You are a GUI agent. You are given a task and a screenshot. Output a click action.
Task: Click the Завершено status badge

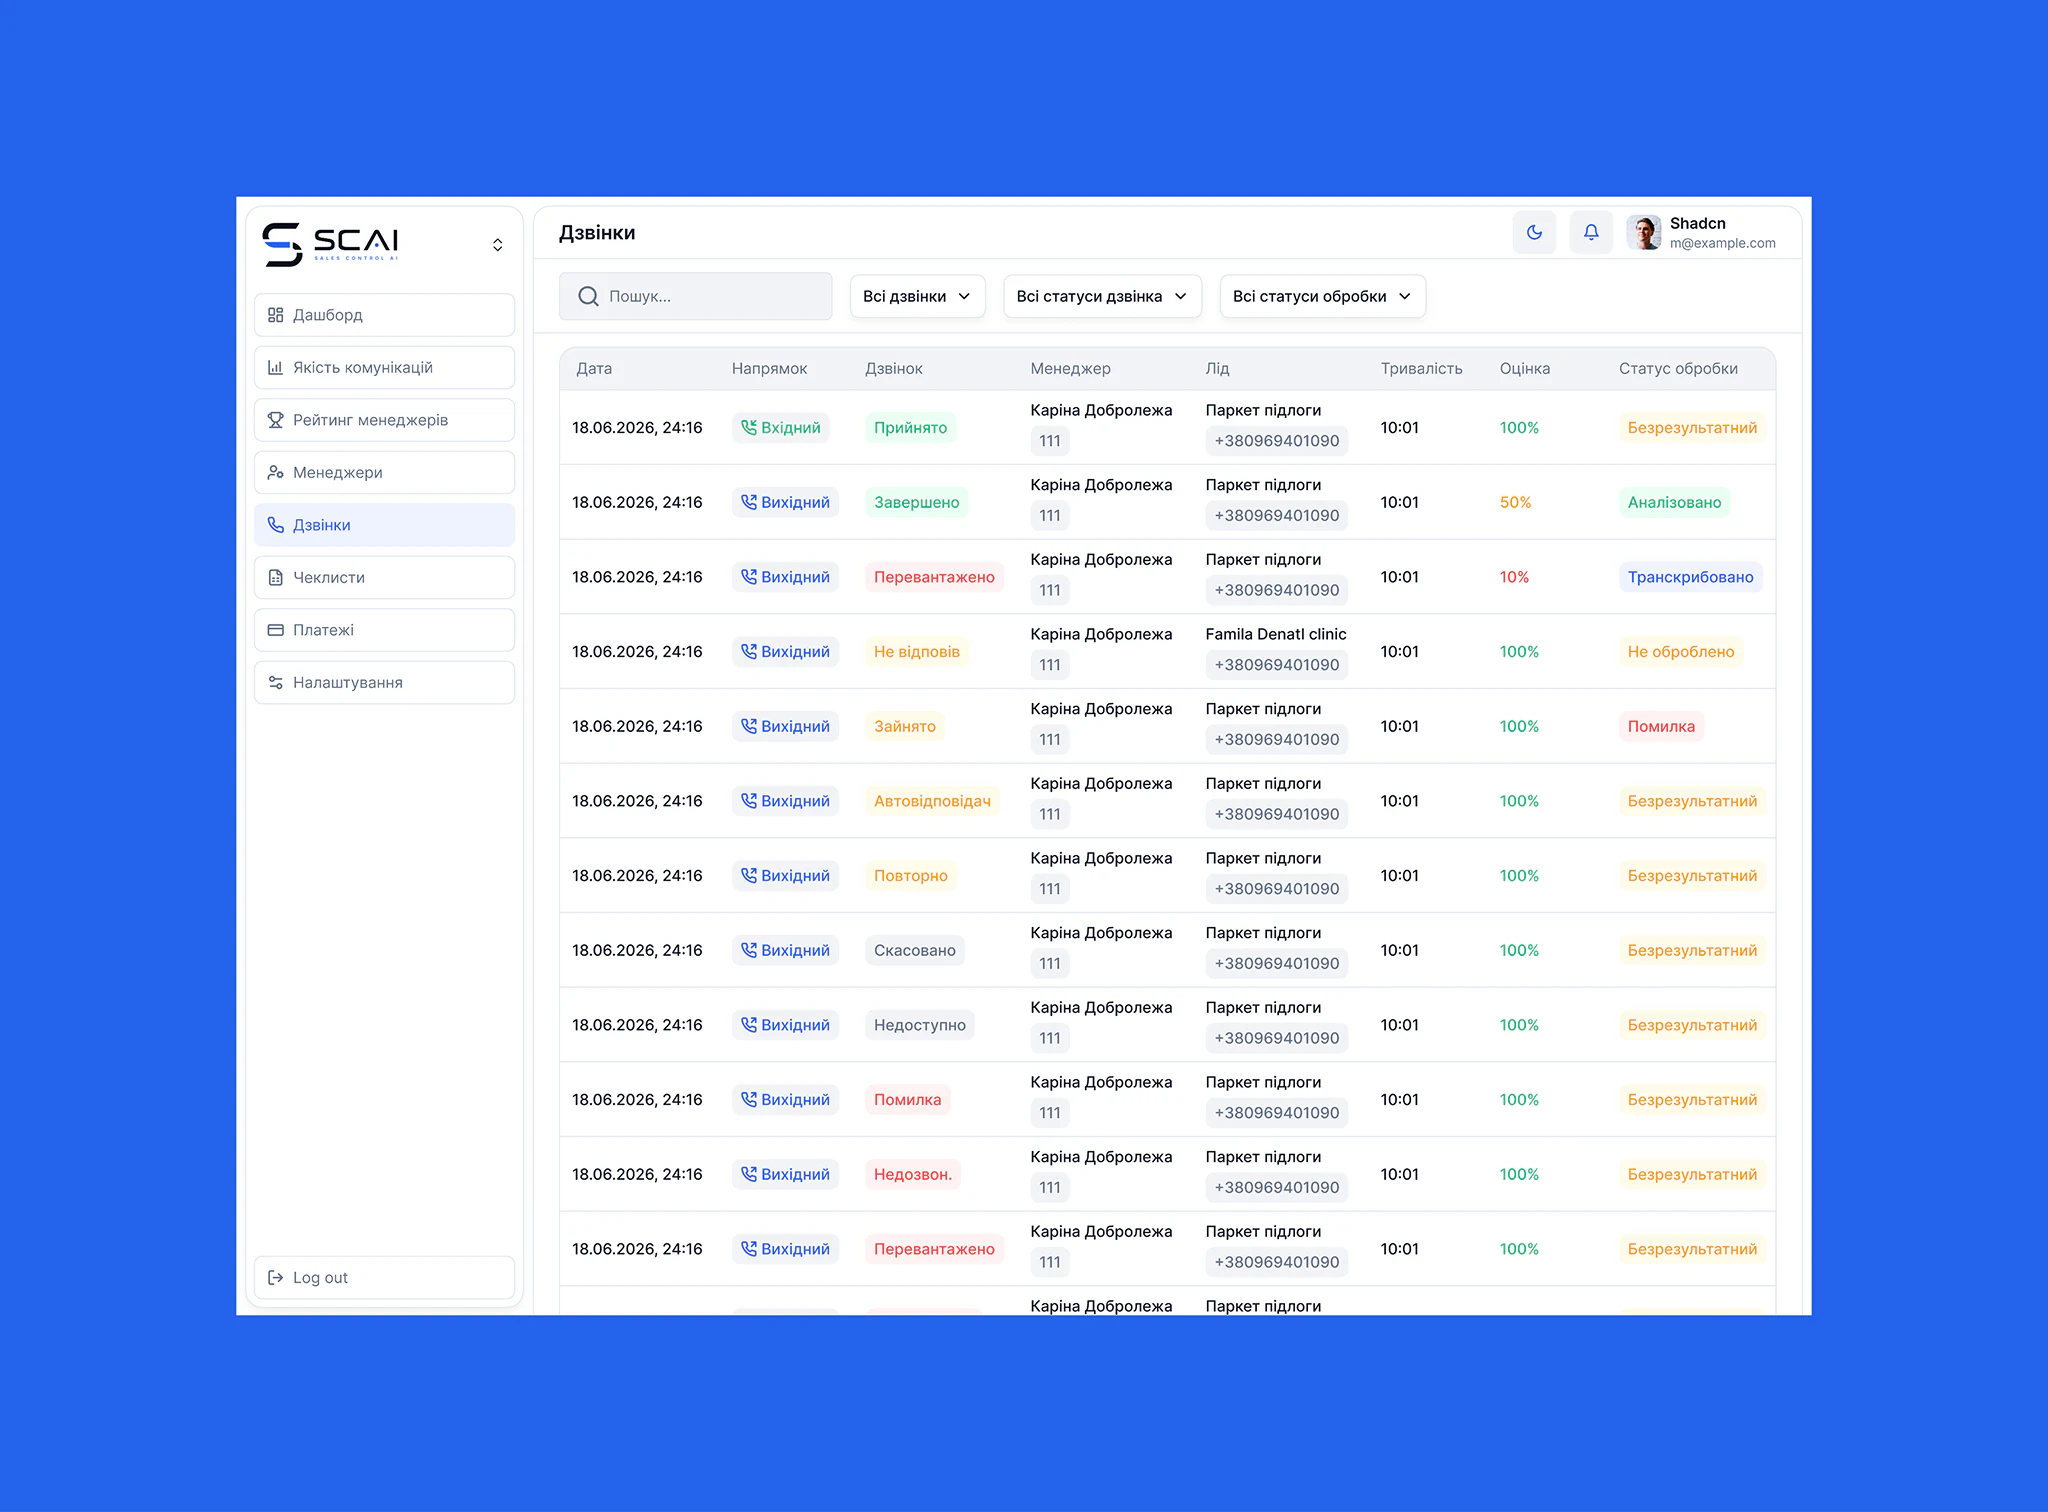pos(917,503)
